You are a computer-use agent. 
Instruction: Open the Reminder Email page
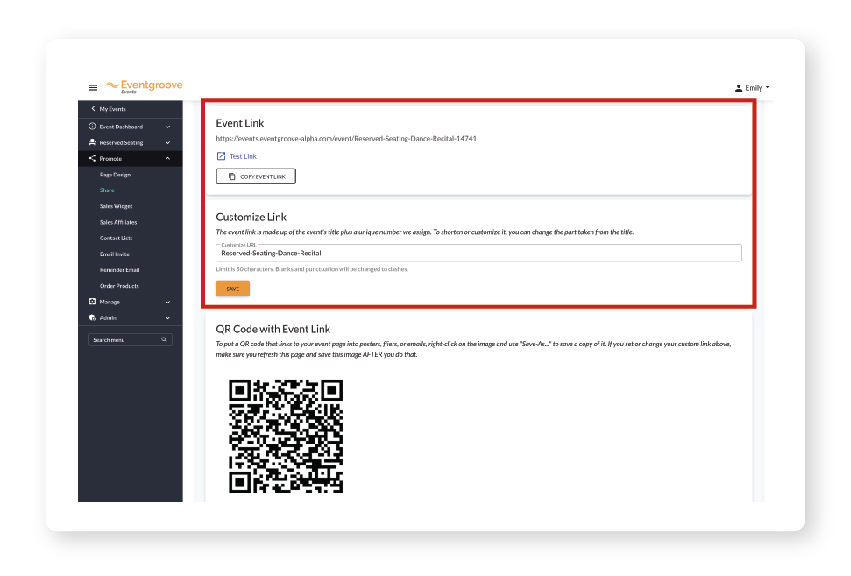coord(119,270)
